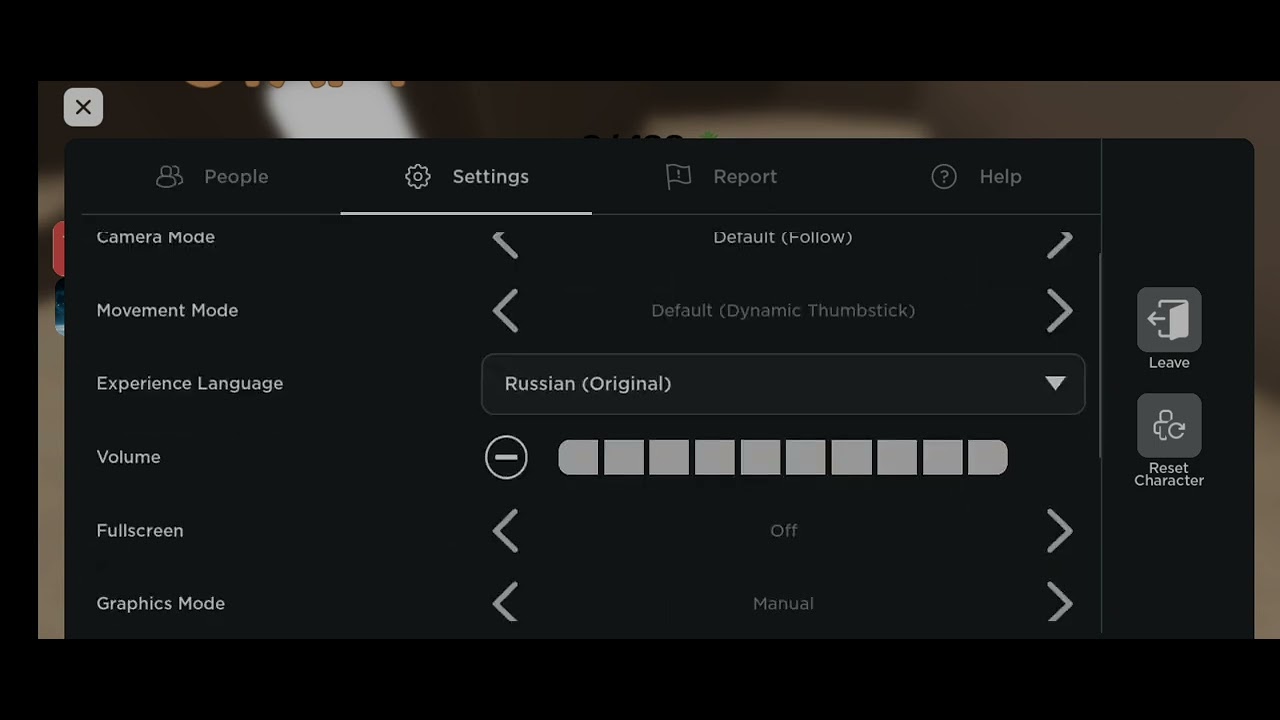Select previous Graphics Mode option
This screenshot has width=1280, height=720.
coord(506,604)
